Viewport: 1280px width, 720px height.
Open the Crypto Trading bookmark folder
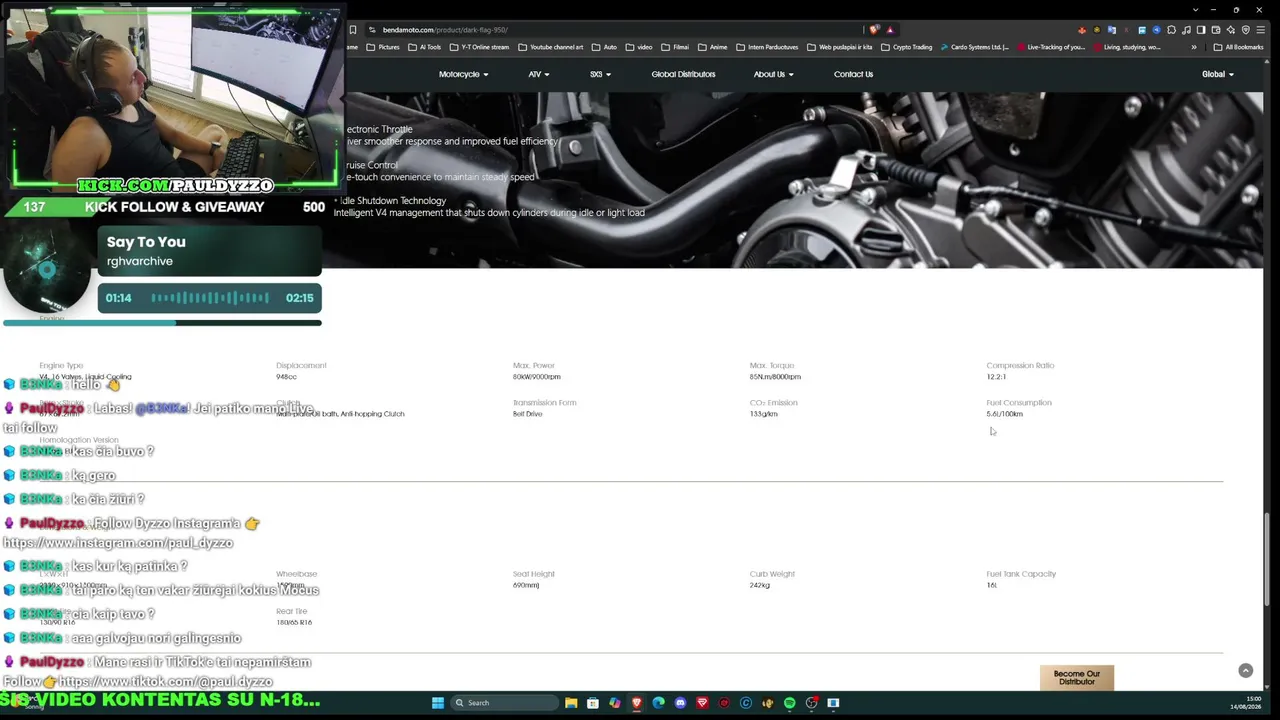tap(906, 47)
